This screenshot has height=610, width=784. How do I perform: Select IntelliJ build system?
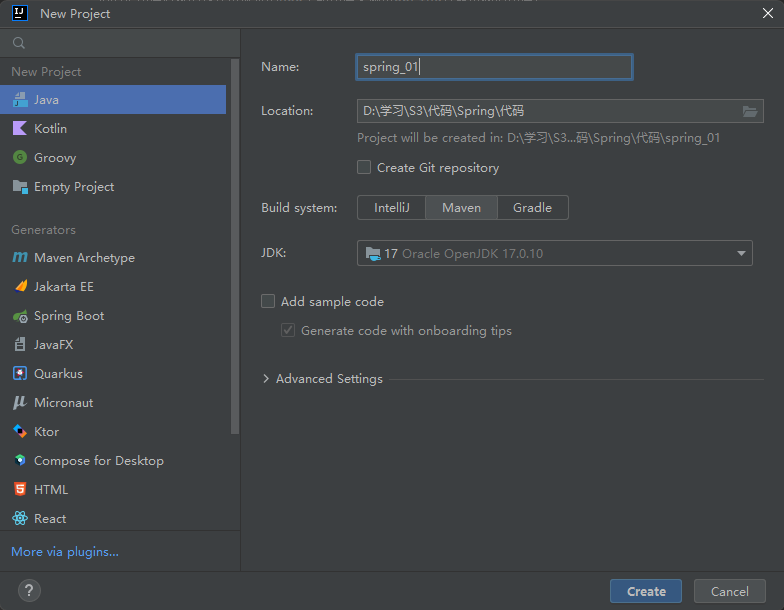coord(392,208)
